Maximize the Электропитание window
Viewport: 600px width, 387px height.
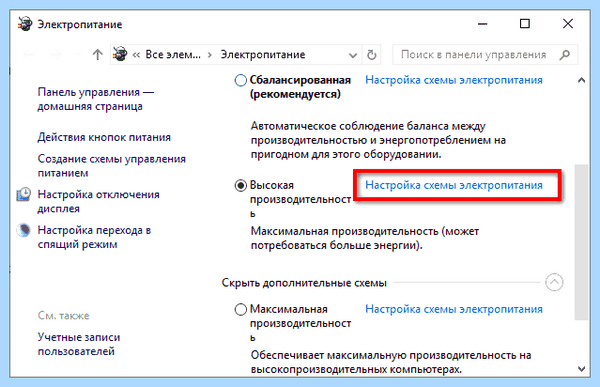[x=525, y=24]
